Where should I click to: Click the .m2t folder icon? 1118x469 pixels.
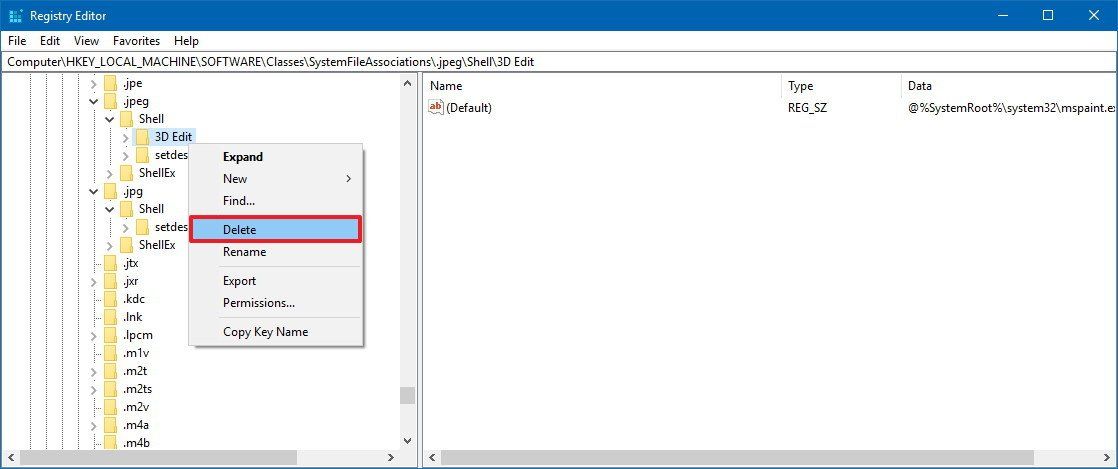110,371
